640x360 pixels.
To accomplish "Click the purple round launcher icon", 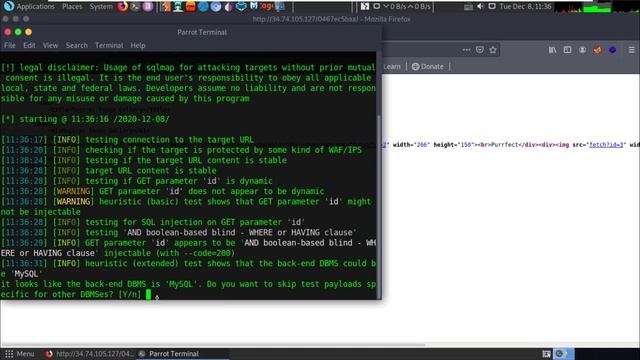I will point(148,6).
